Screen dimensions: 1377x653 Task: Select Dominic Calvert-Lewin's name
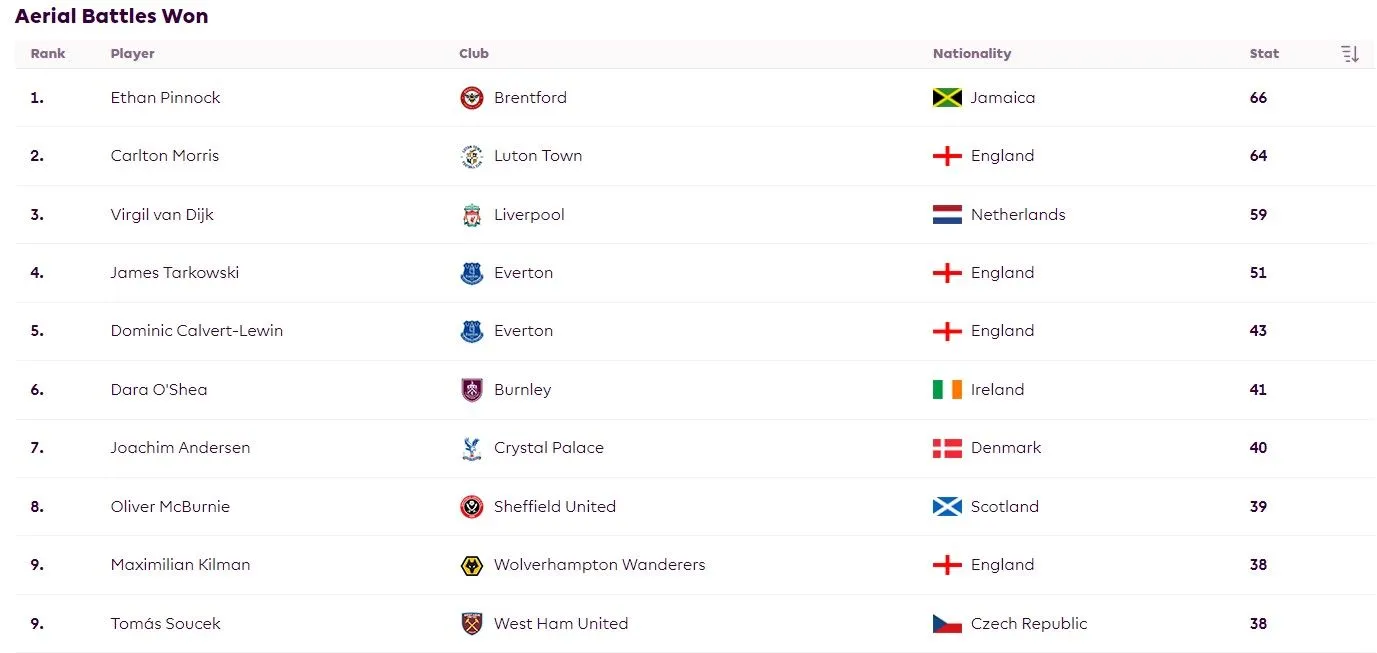click(x=196, y=331)
